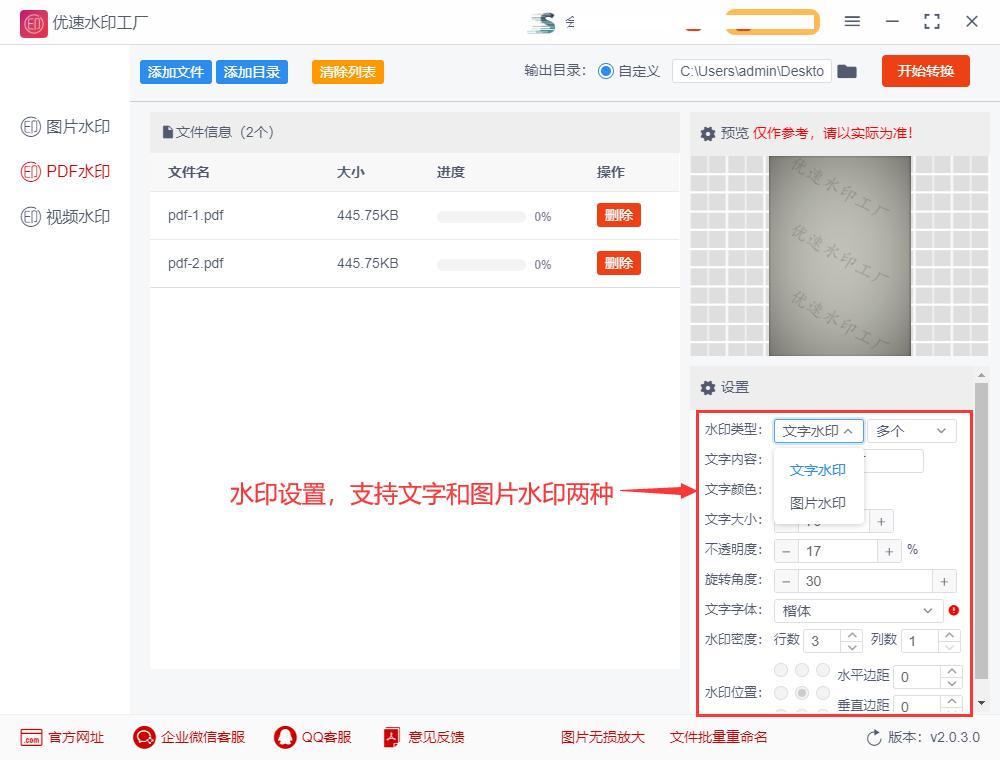Image resolution: width=1000 pixels, height=760 pixels.
Task: Choose 图片水印 from the open dropdown list
Action: [x=816, y=502]
